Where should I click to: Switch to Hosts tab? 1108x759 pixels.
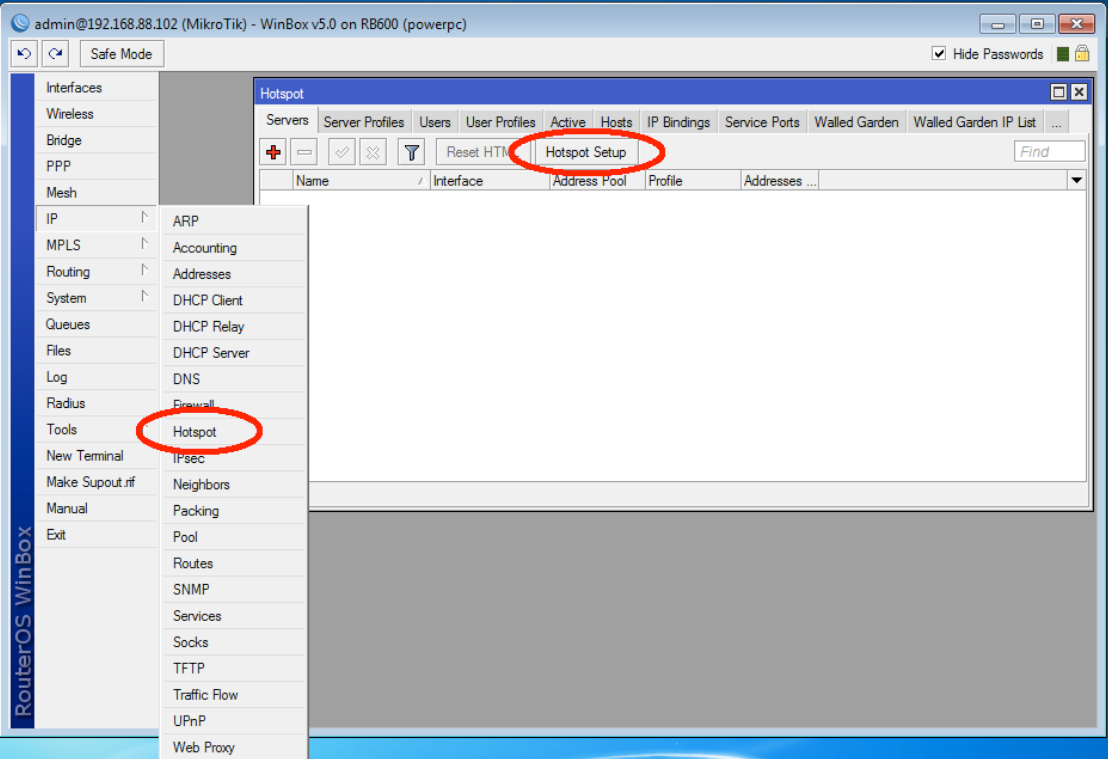point(616,122)
